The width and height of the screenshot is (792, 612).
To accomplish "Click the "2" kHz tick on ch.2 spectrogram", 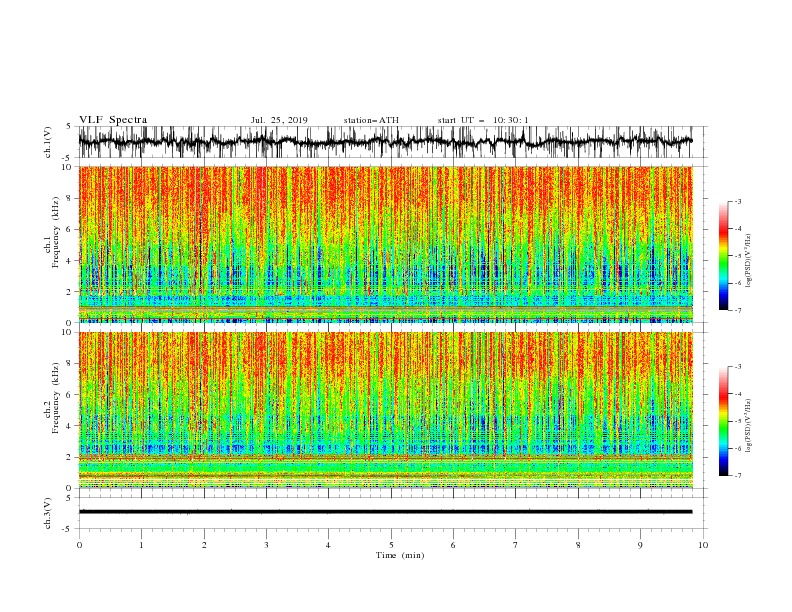I will 69,457.
